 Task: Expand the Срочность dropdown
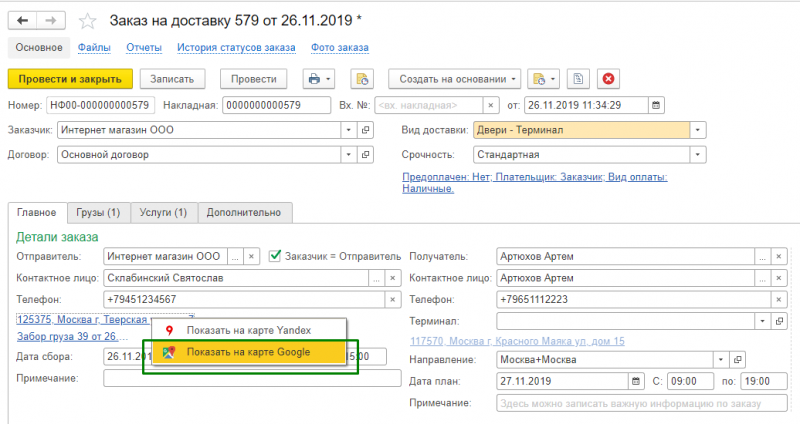698,155
